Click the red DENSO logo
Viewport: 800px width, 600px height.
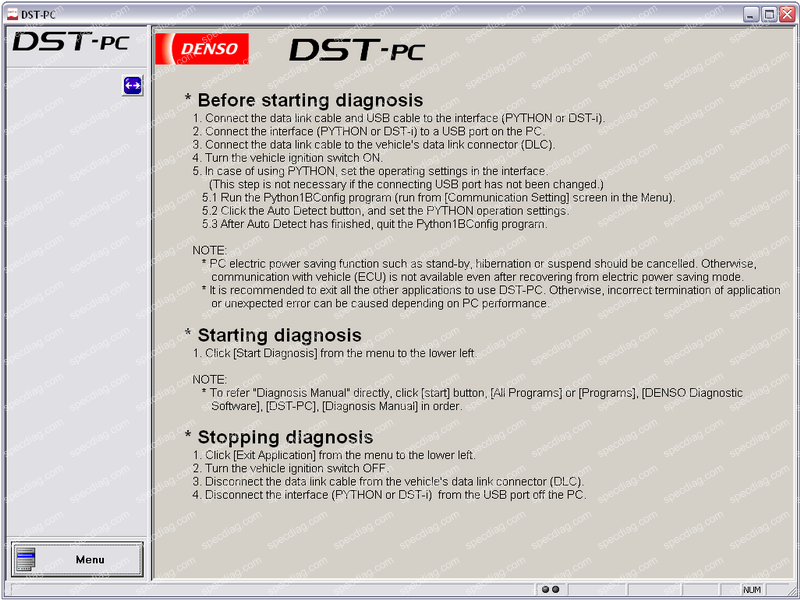(x=203, y=48)
